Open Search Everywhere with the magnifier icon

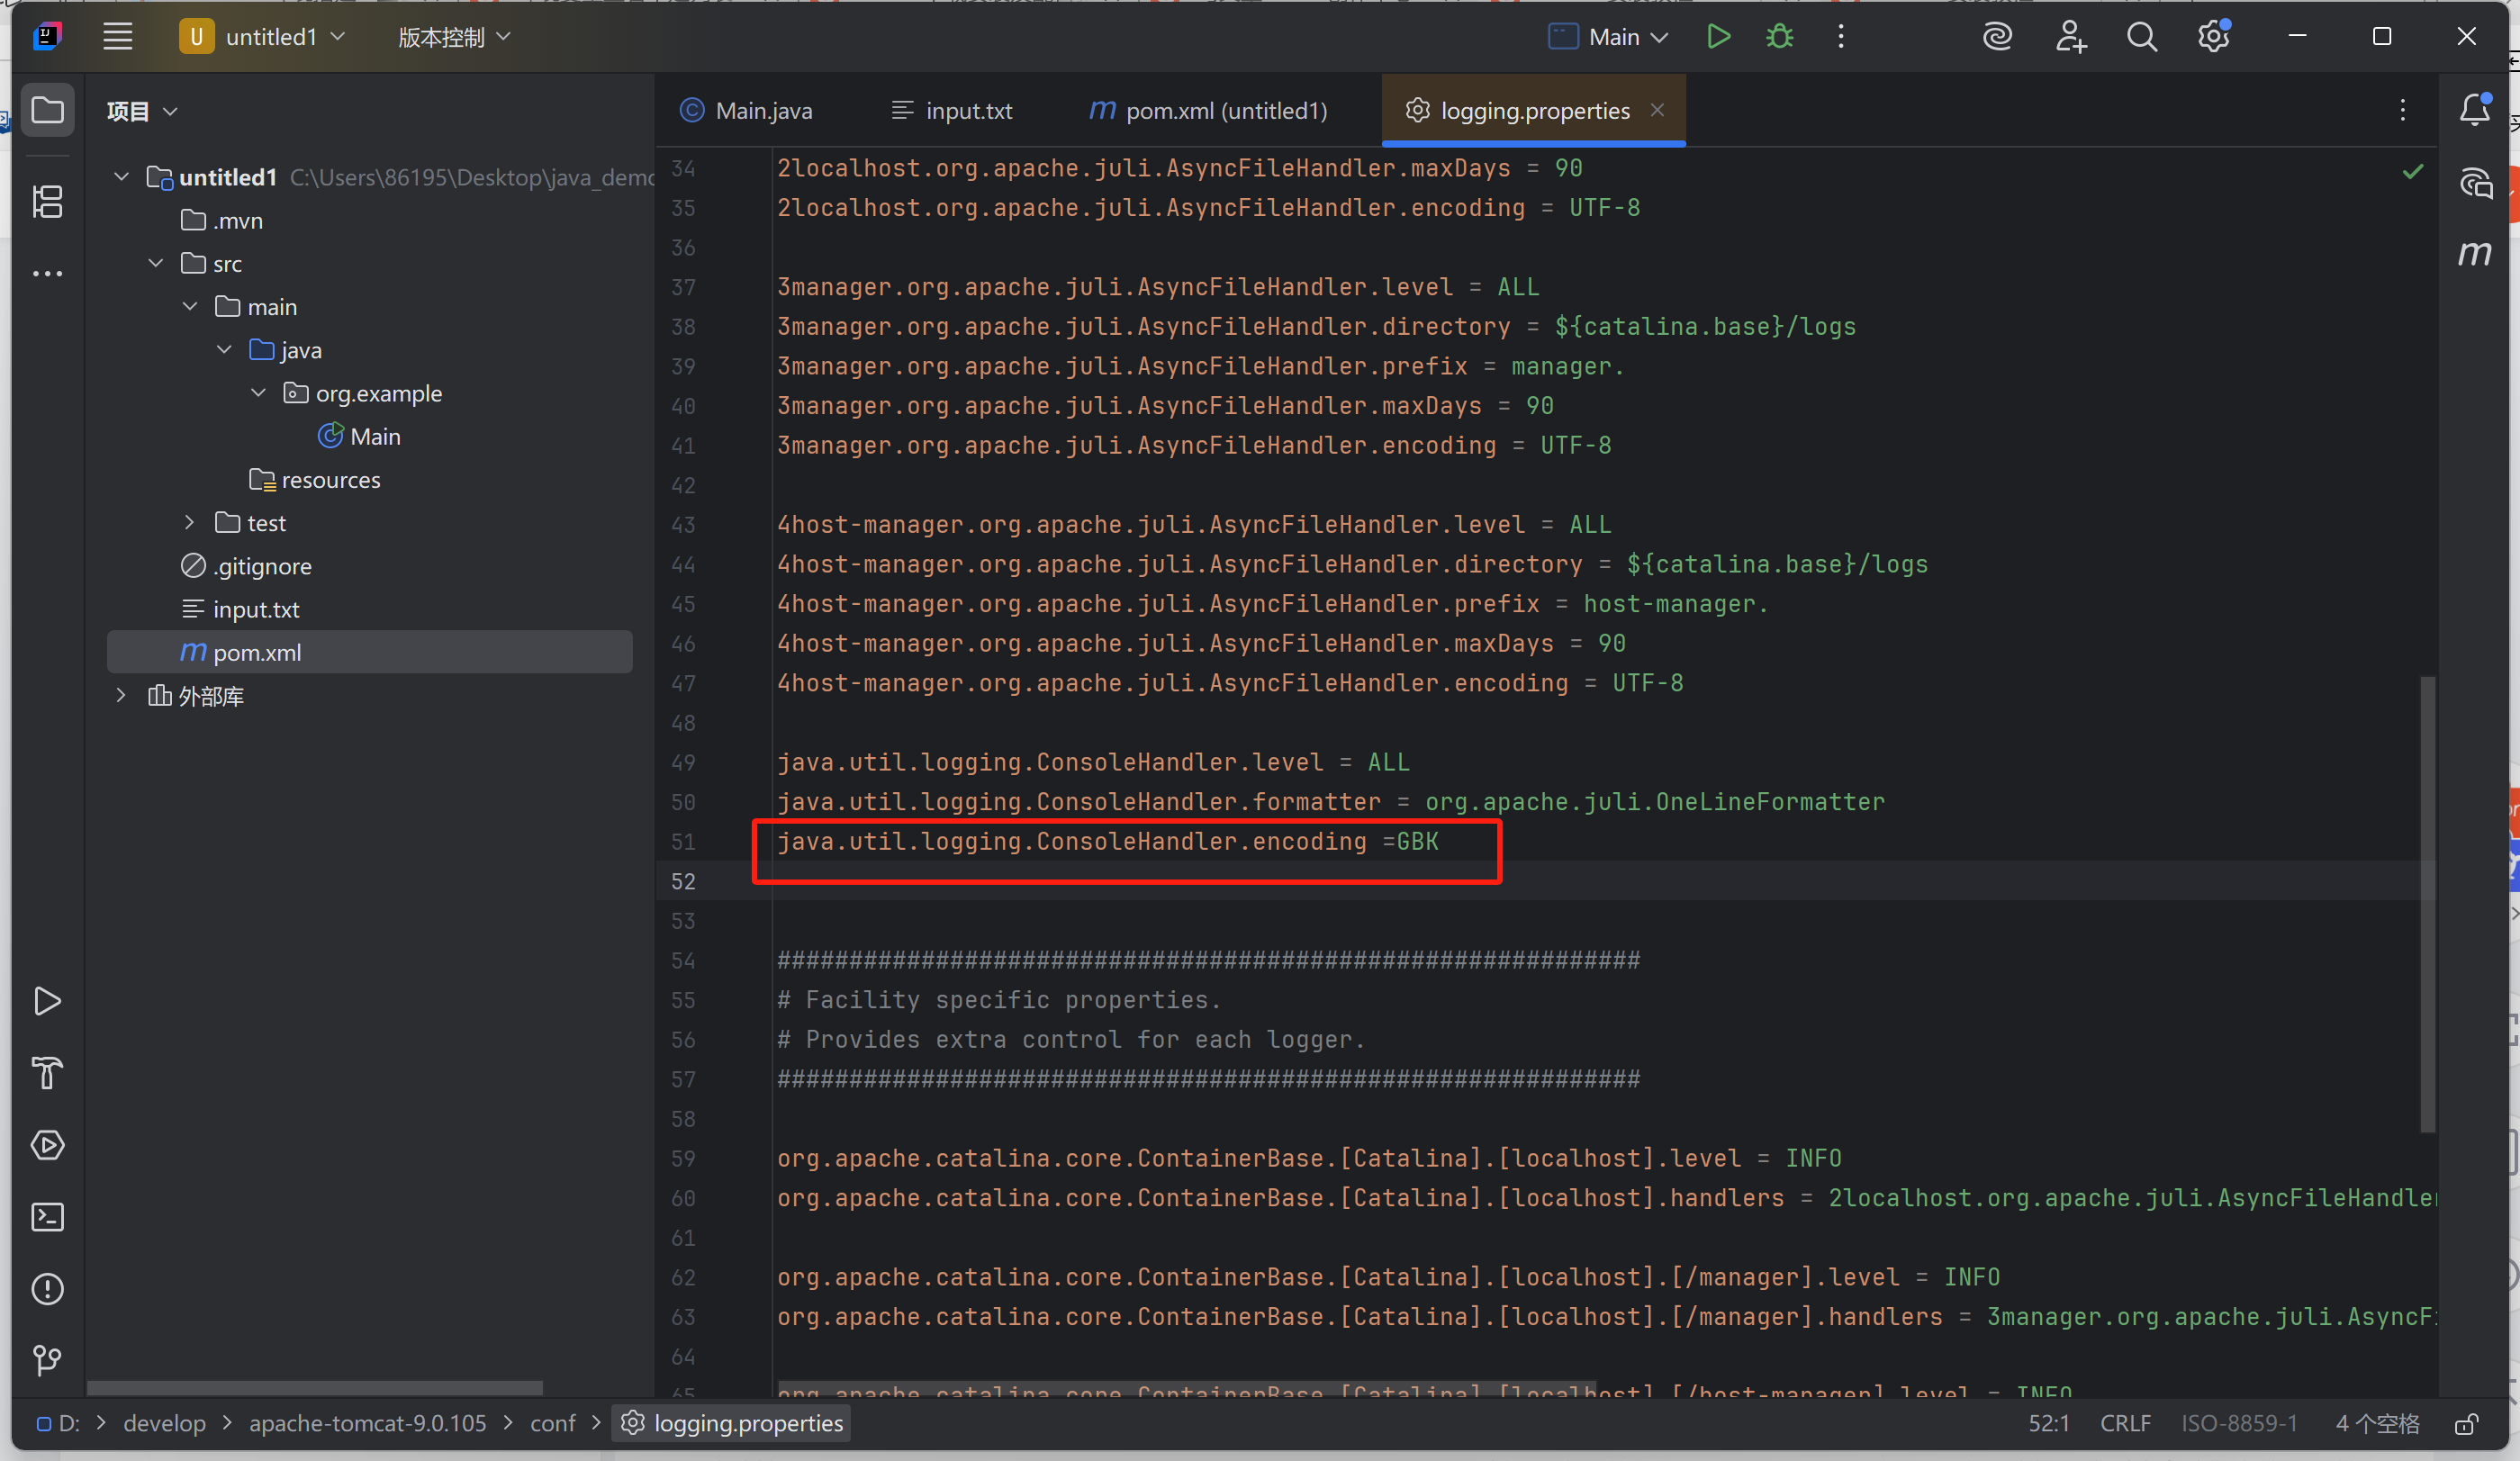pyautogui.click(x=2141, y=36)
